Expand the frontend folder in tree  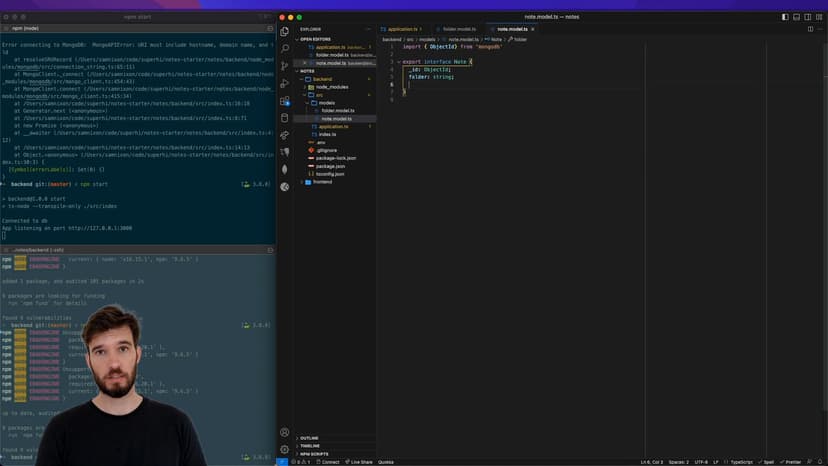point(322,182)
